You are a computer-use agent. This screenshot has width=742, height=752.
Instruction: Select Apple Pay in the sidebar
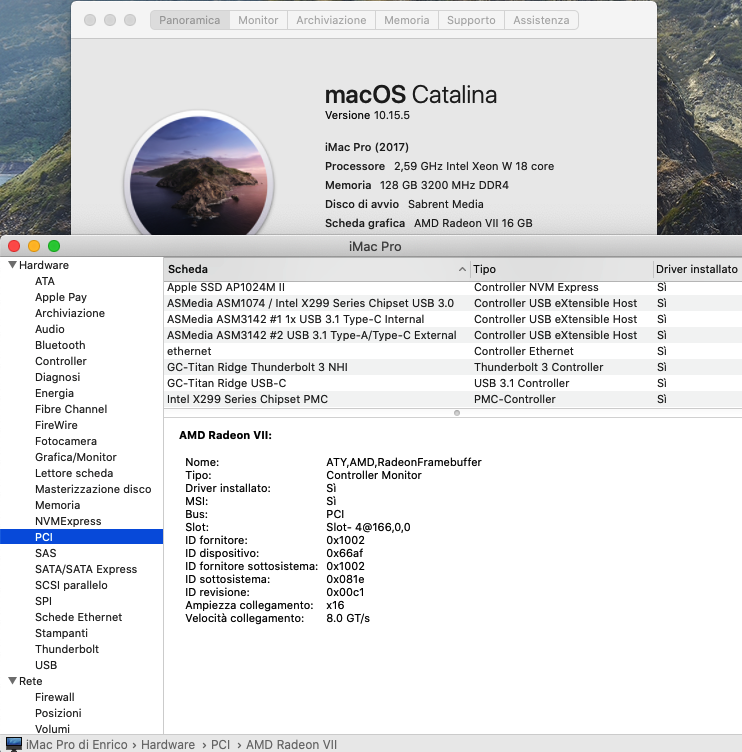61,297
